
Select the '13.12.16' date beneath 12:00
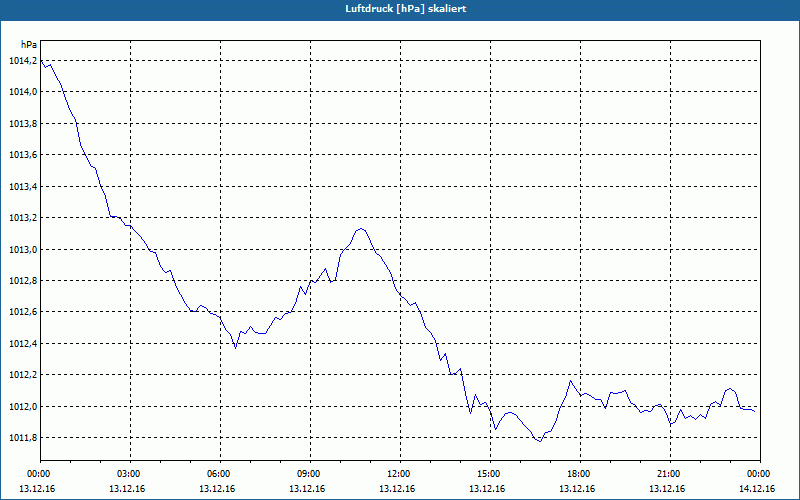click(397, 489)
